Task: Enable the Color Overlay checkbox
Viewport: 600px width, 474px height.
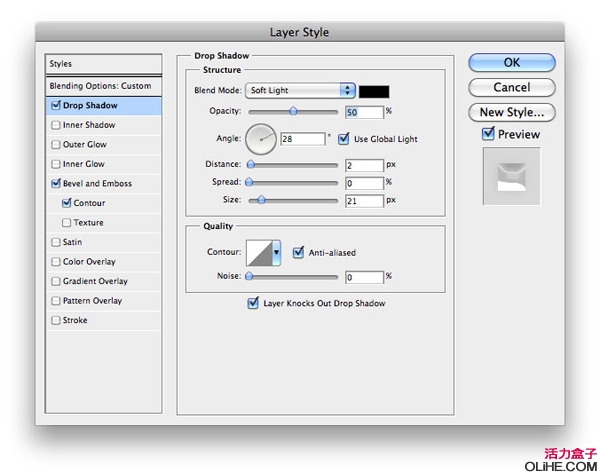Action: pyautogui.click(x=56, y=262)
